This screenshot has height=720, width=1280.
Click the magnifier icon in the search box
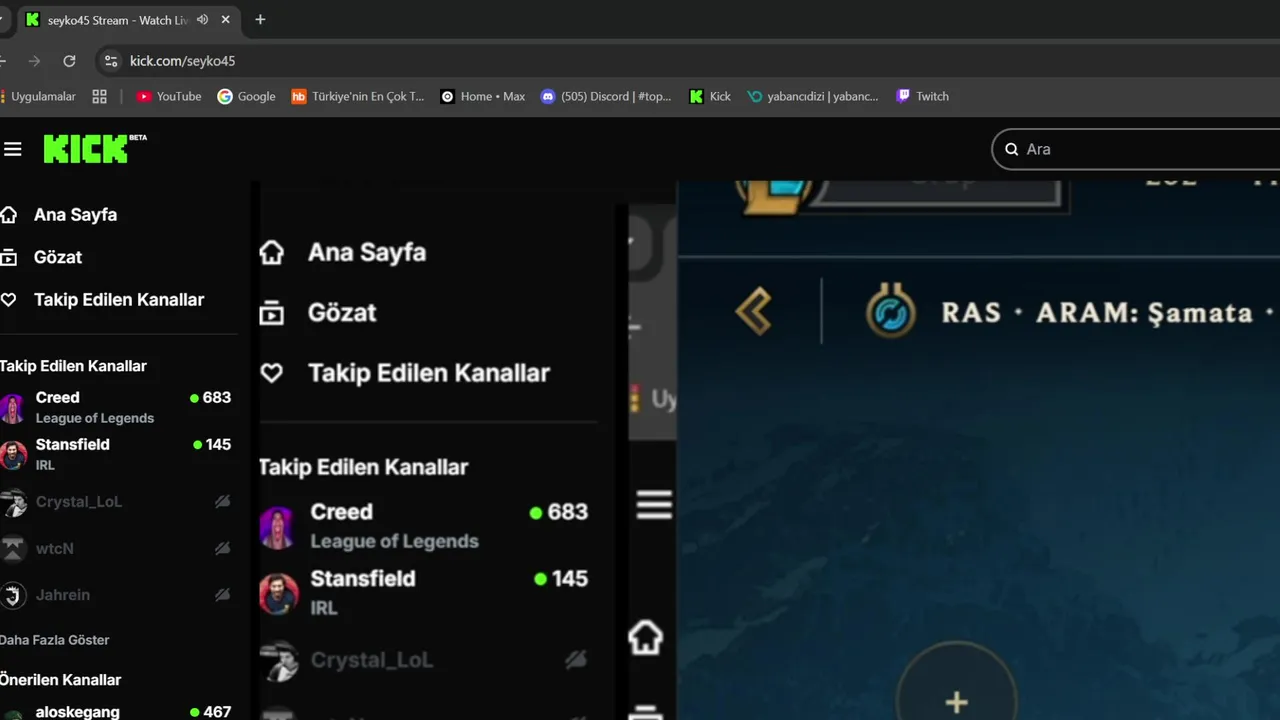tap(1011, 149)
